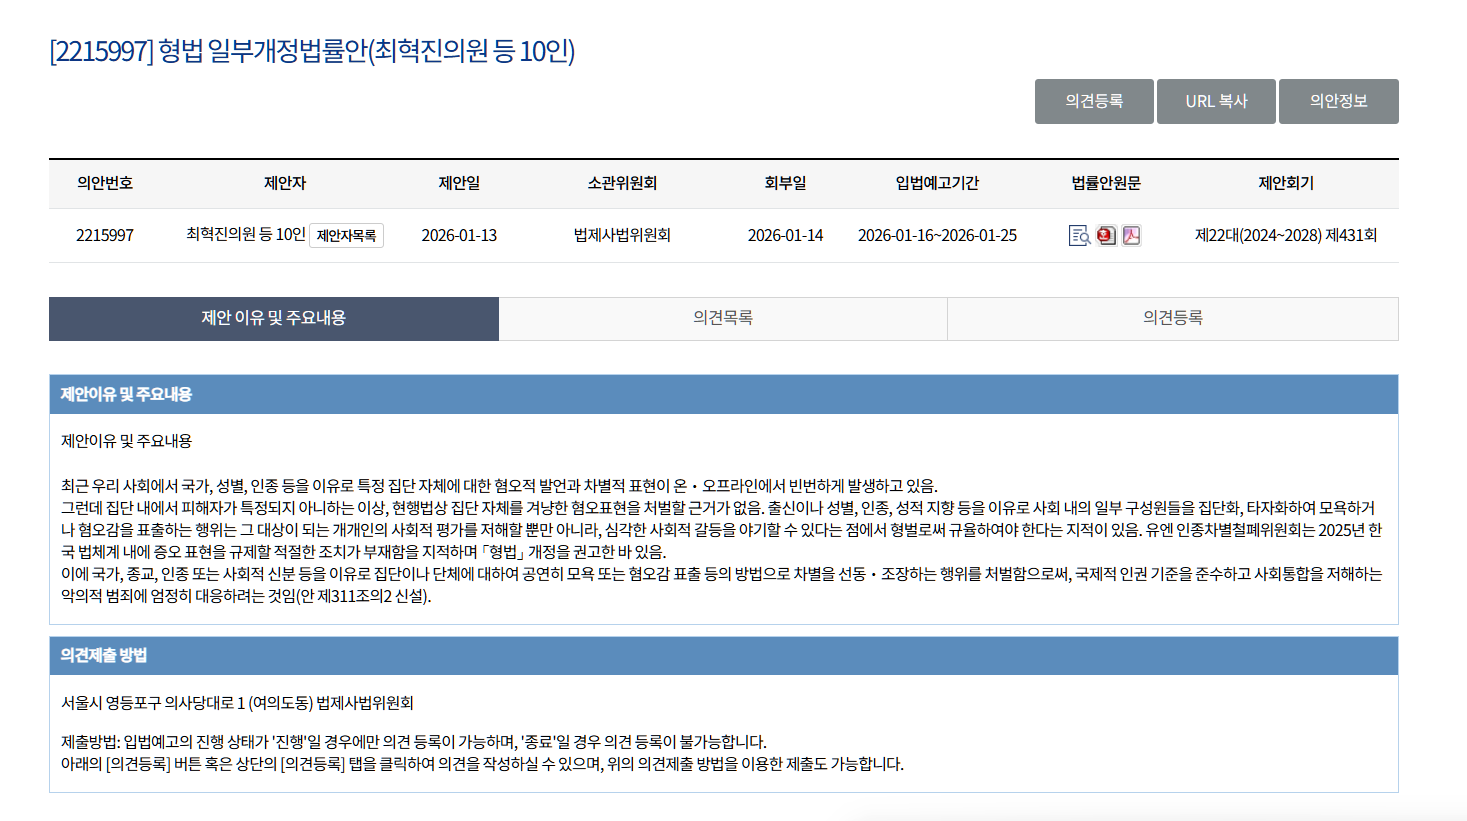The height and width of the screenshot is (821, 1467).
Task: Open the bill text preview icon
Action: [x=1079, y=236]
